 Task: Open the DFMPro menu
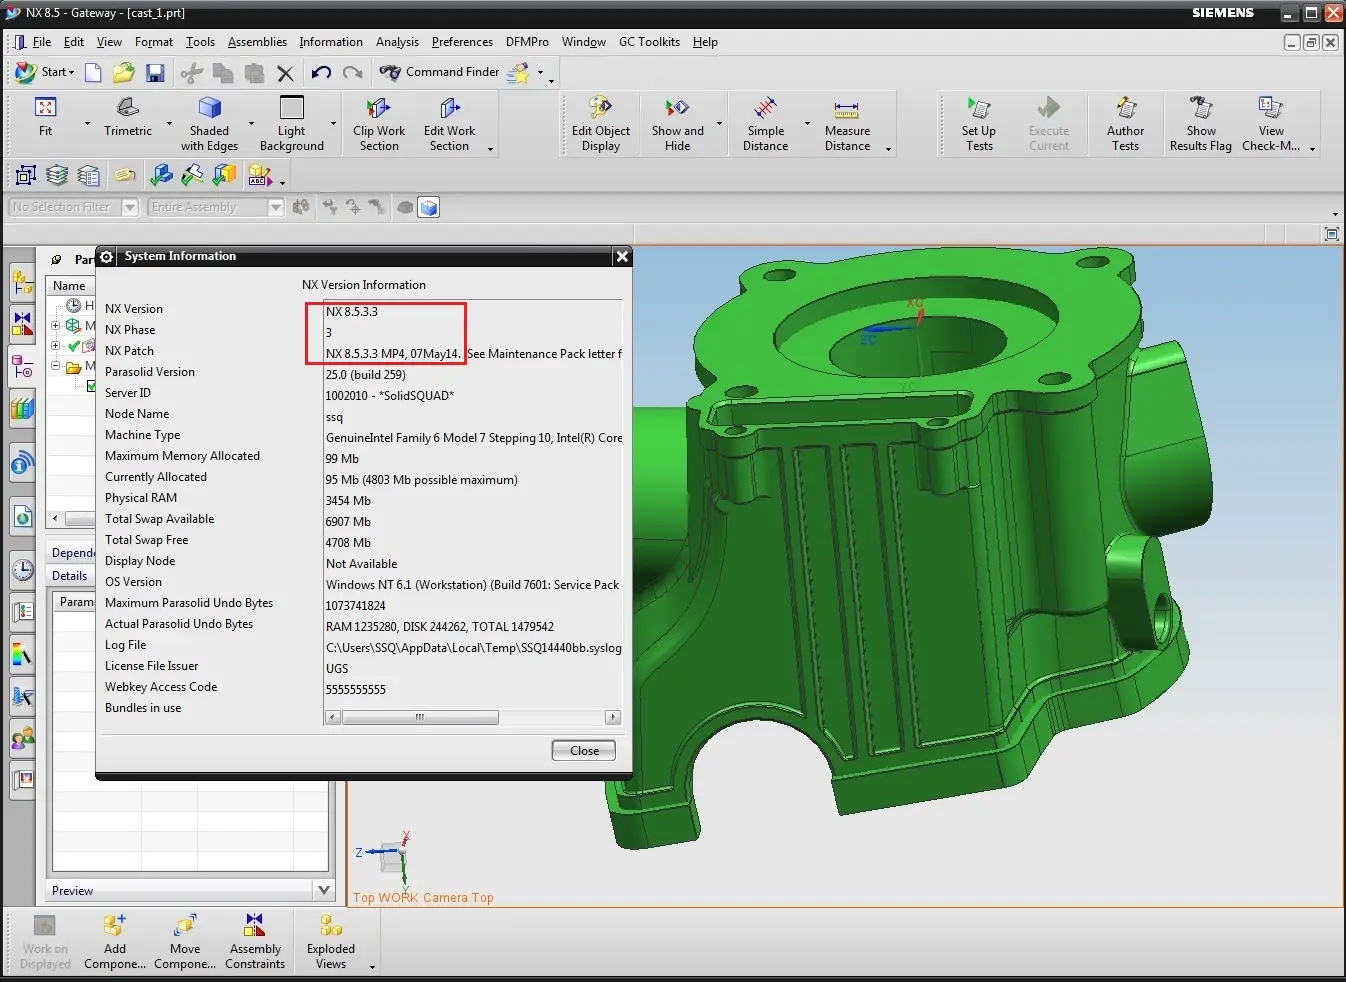pos(527,42)
